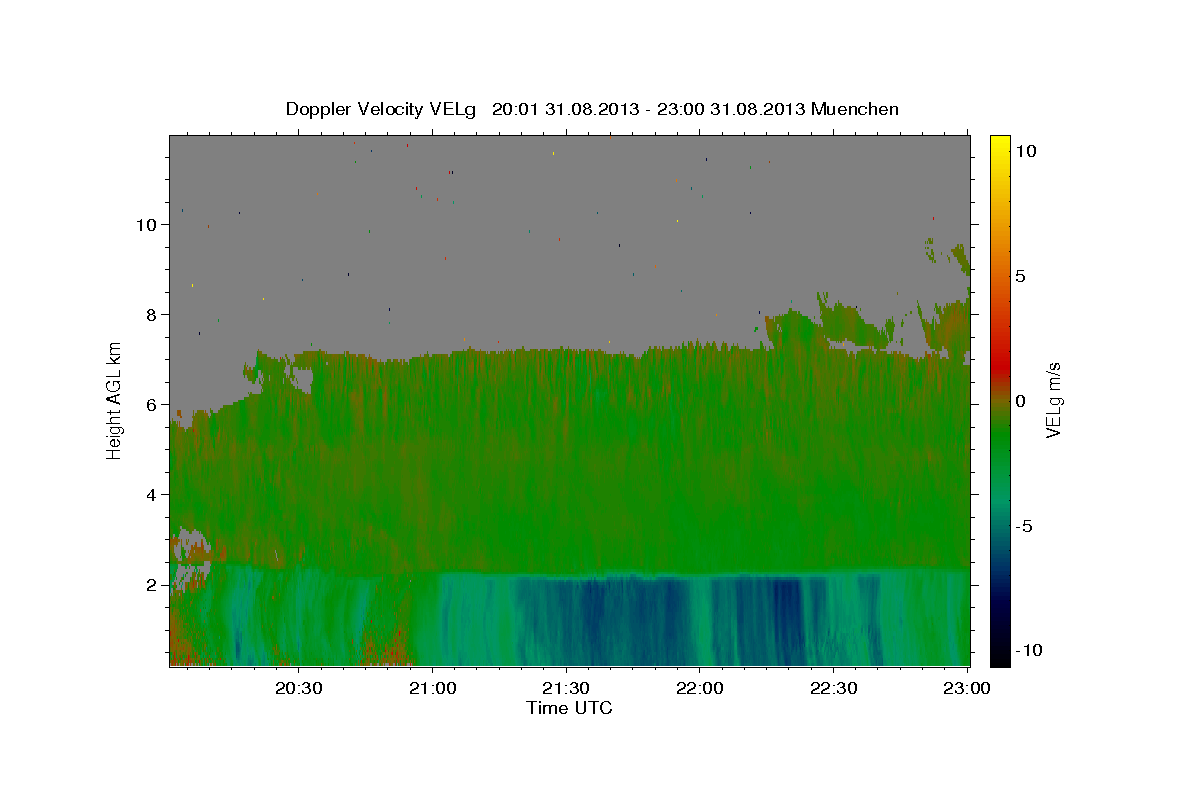
Task: Click the Height AGL km axis title
Action: click(x=115, y=400)
